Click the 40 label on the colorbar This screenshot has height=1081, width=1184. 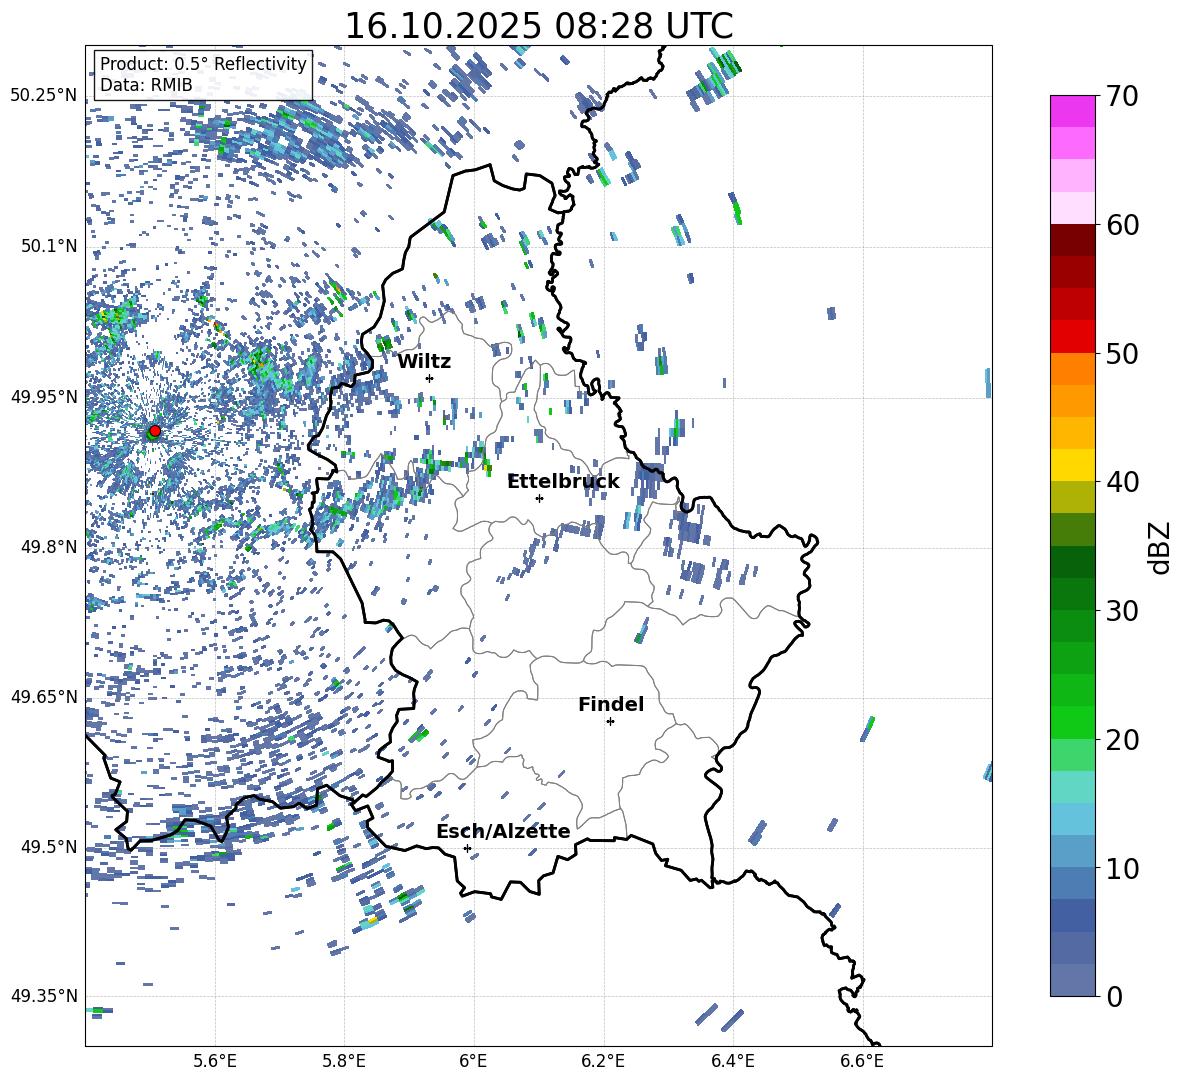pyautogui.click(x=1122, y=482)
